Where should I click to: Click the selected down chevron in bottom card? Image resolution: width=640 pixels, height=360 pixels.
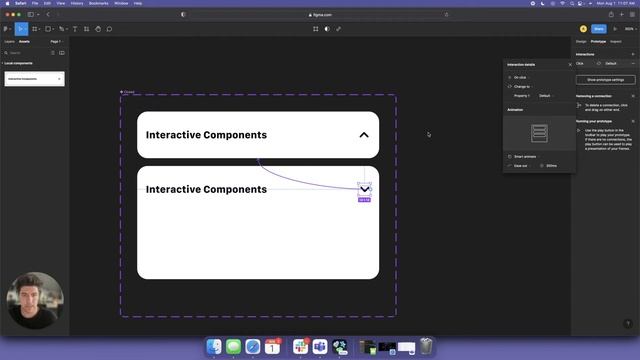click(364, 189)
